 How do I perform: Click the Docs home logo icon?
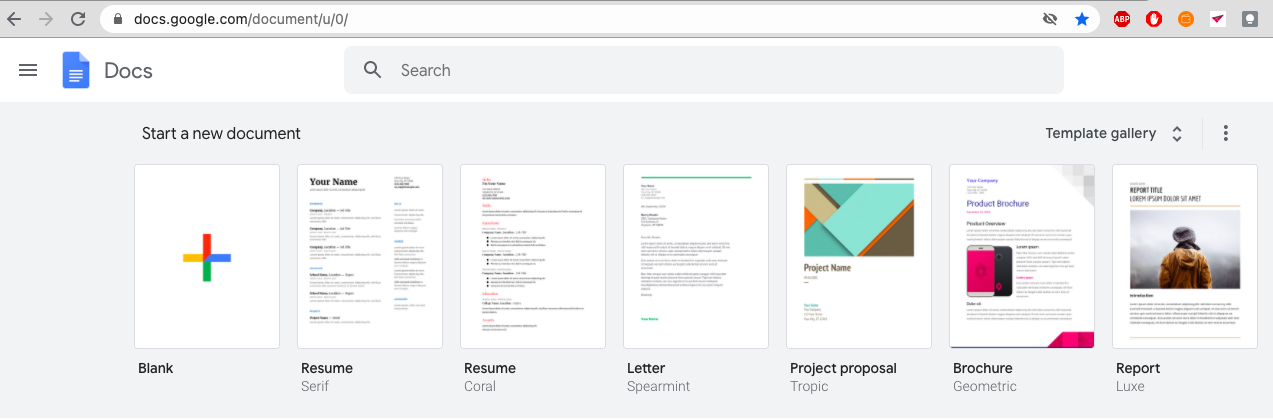76,70
